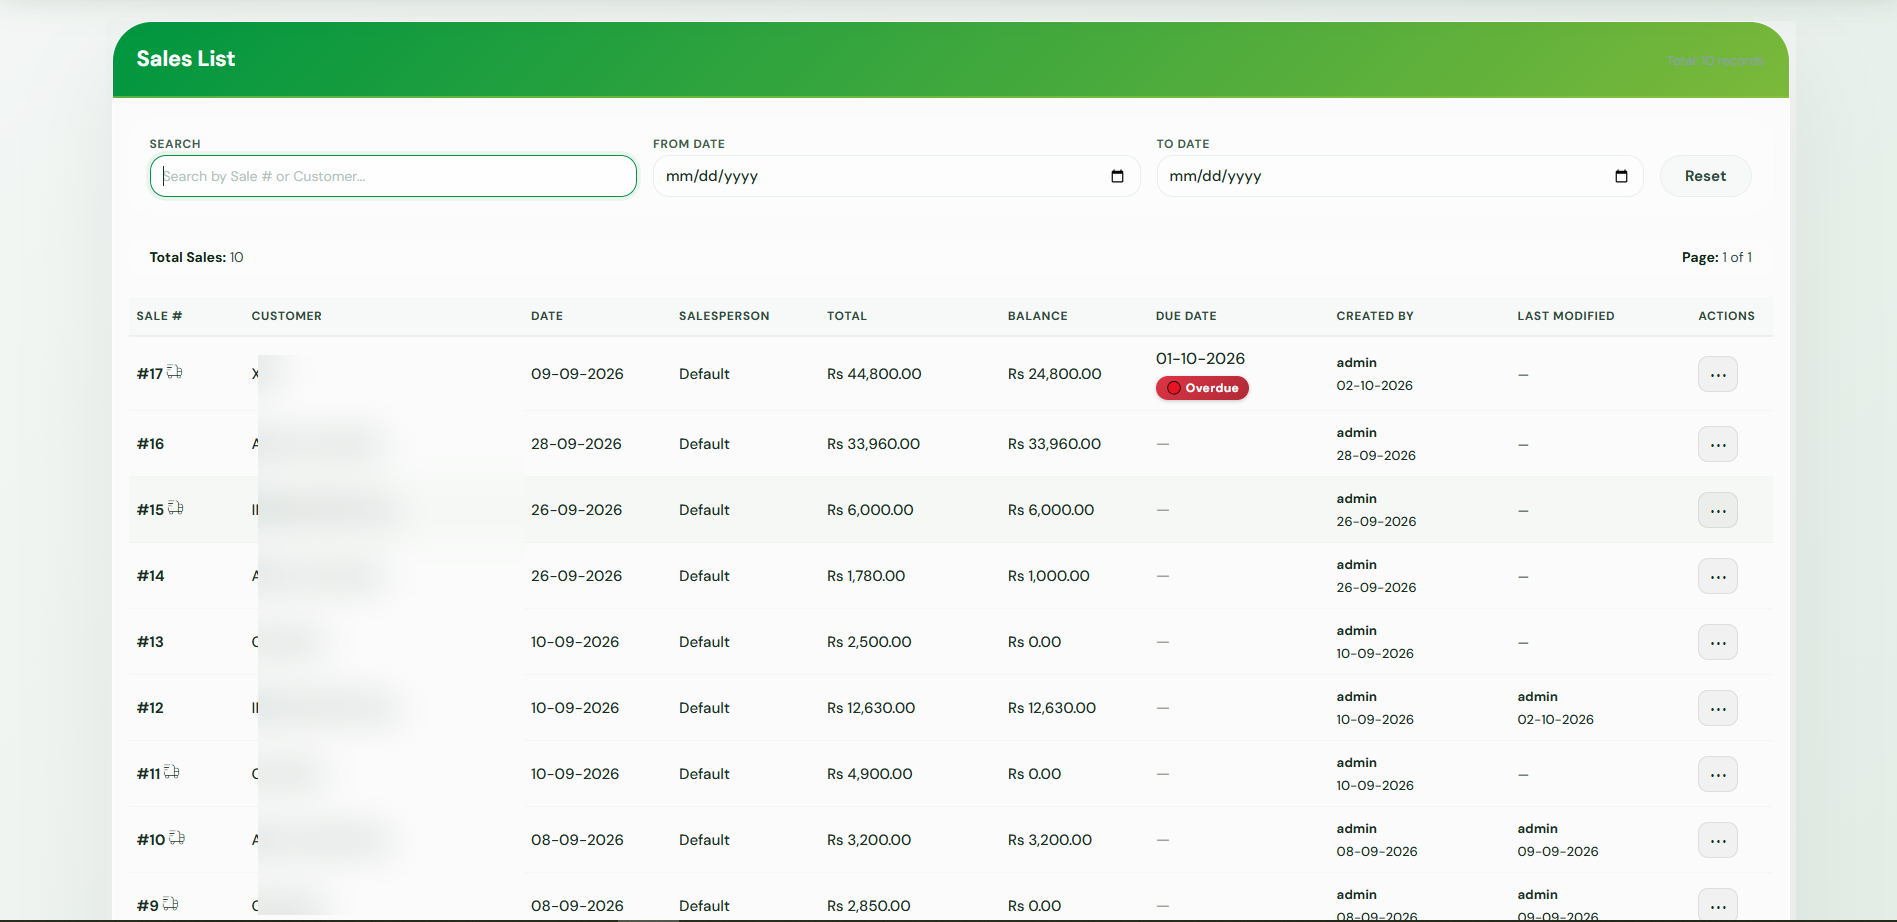Open actions menu for sale #12
The height and width of the screenshot is (922, 1897).
pos(1718,709)
